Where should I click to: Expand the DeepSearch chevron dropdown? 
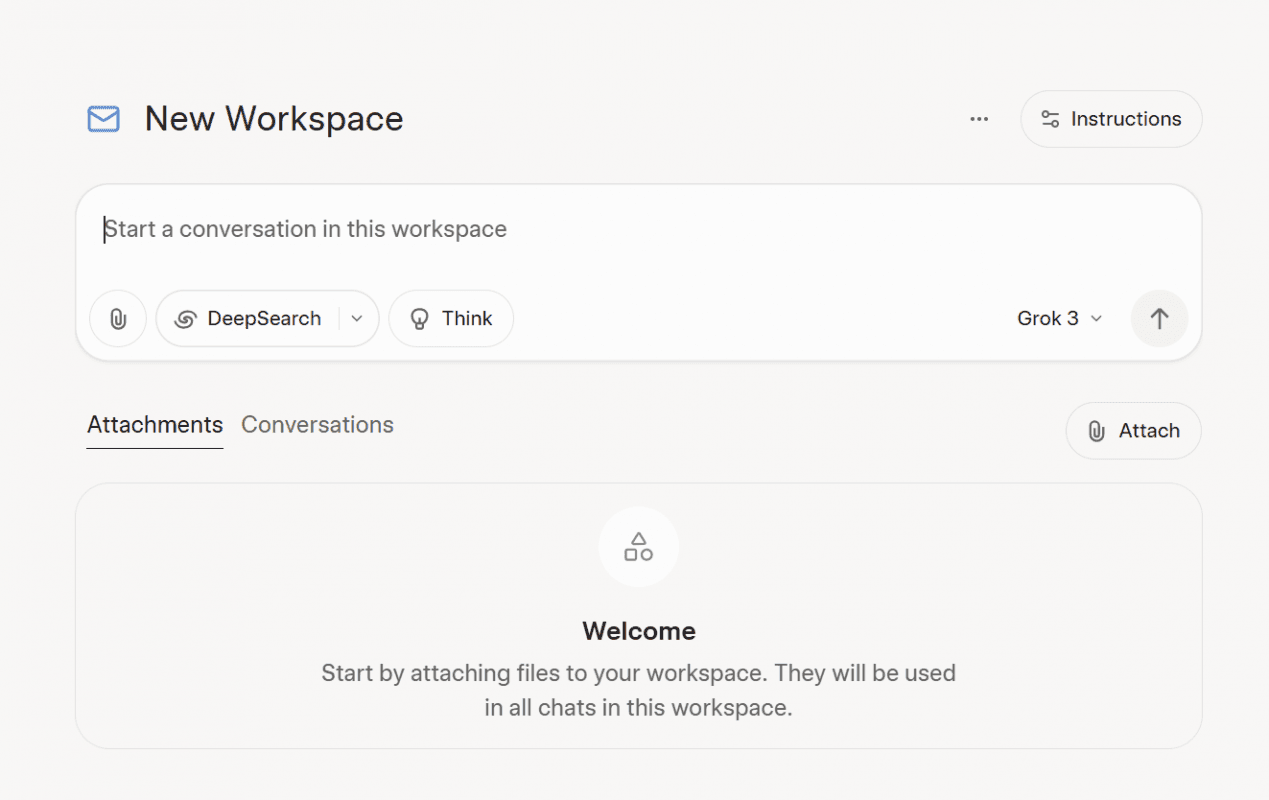point(357,319)
